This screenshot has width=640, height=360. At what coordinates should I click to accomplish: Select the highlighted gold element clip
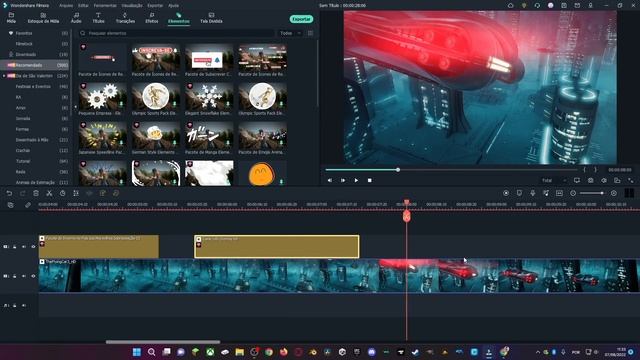tap(277, 247)
